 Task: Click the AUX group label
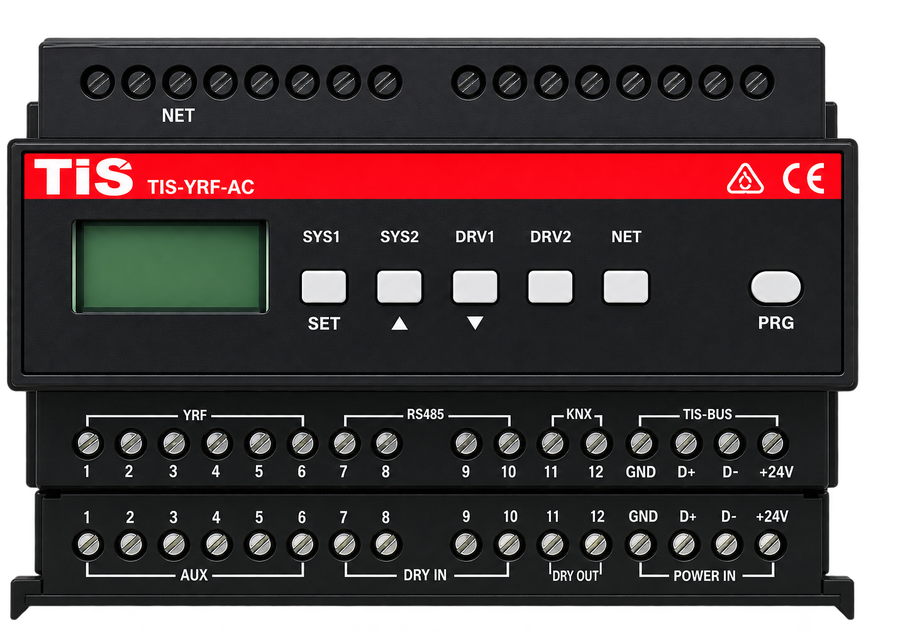(194, 575)
